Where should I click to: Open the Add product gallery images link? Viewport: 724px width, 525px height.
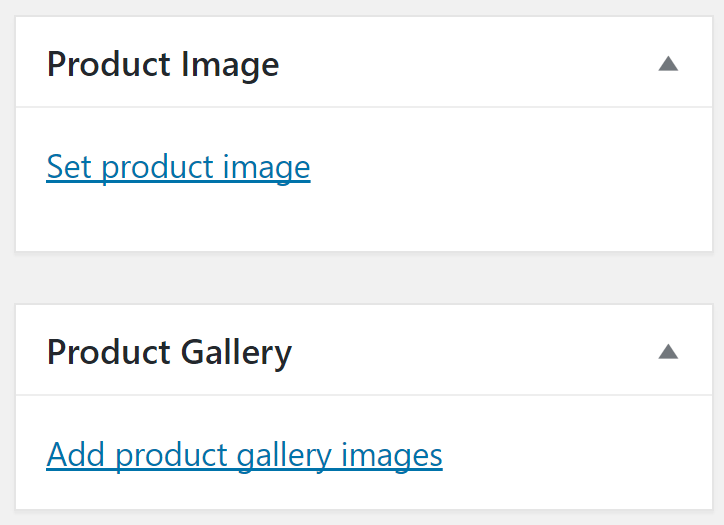[244, 455]
